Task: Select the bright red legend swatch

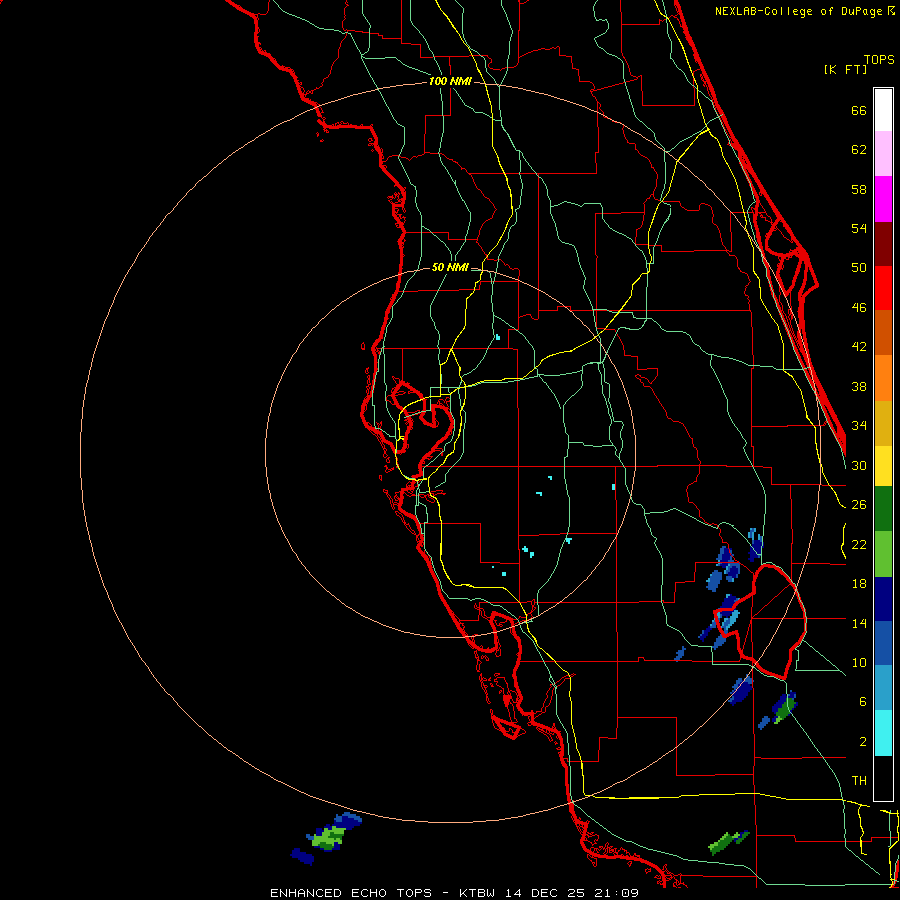Action: pyautogui.click(x=883, y=288)
